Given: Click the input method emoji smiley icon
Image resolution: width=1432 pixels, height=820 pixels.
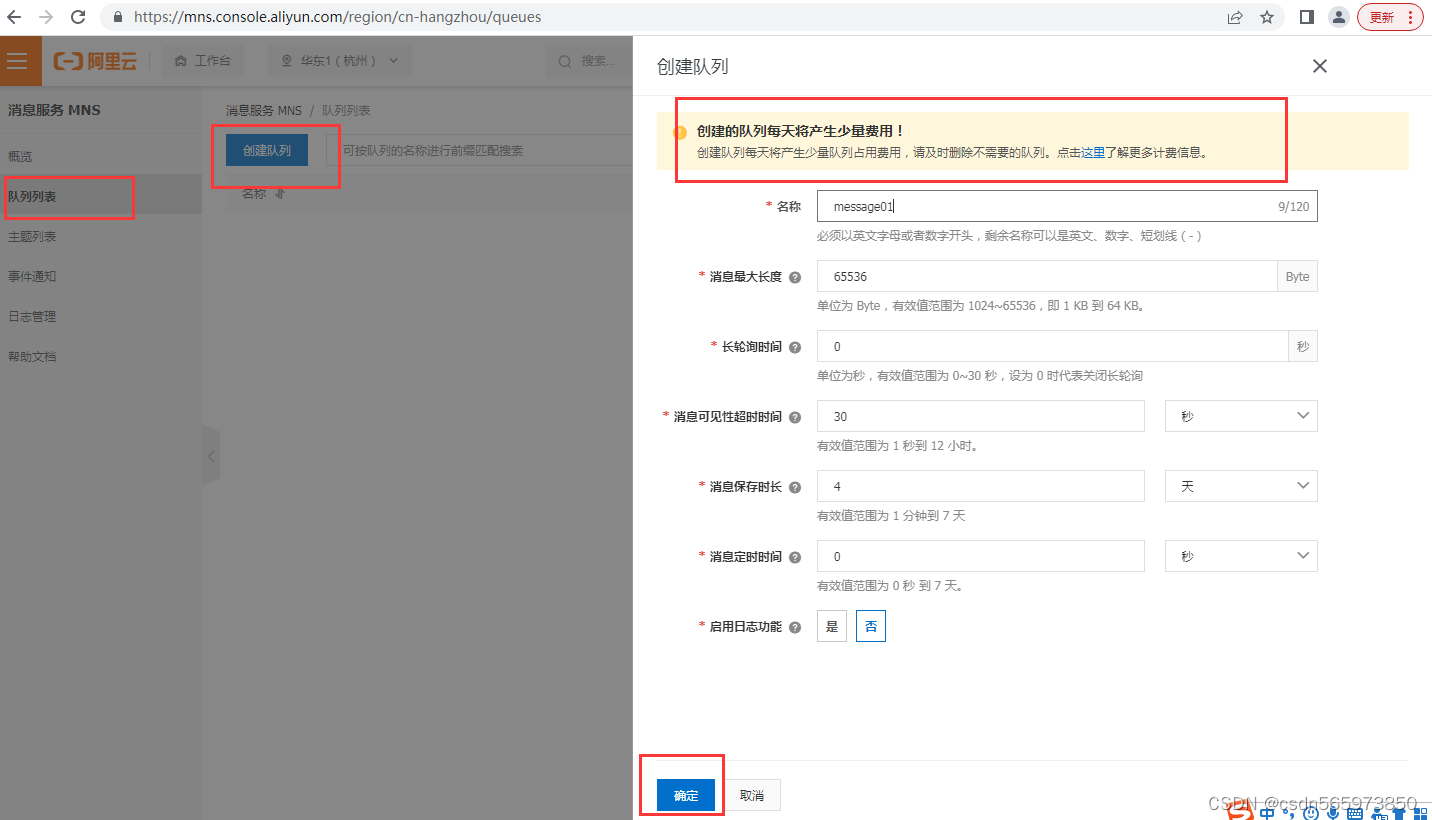Looking at the screenshot, I should click(x=1311, y=812).
